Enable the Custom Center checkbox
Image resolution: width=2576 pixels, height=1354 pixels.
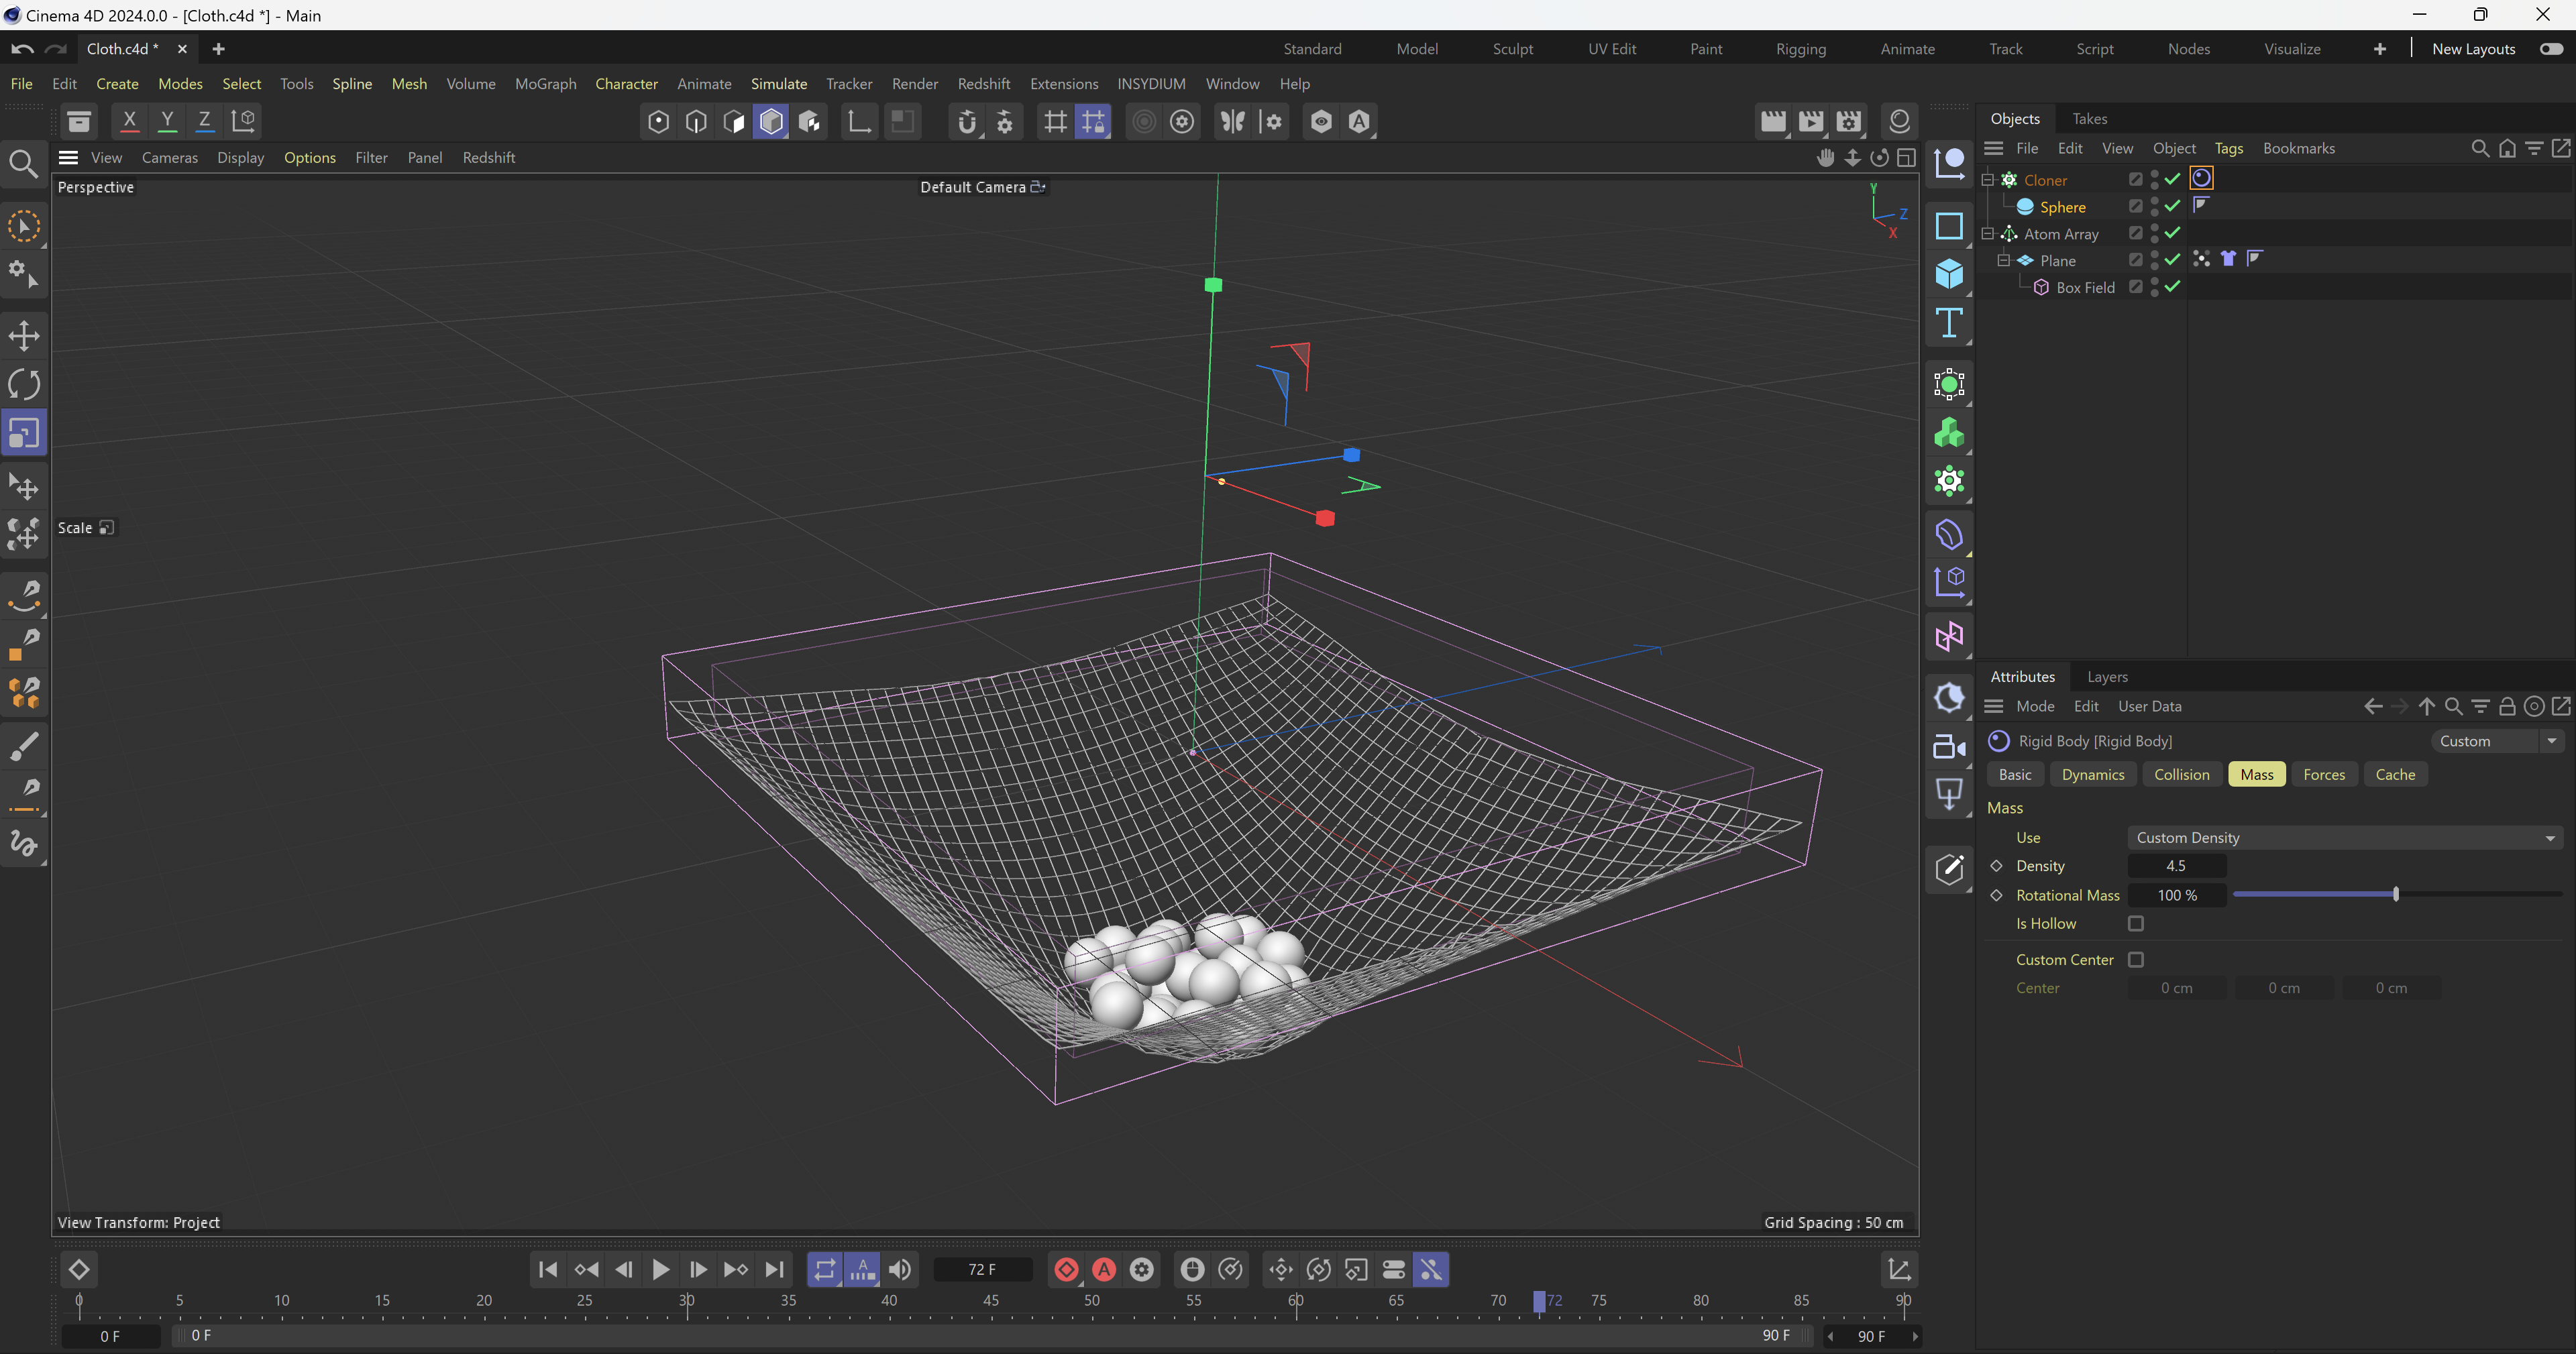[2136, 960]
